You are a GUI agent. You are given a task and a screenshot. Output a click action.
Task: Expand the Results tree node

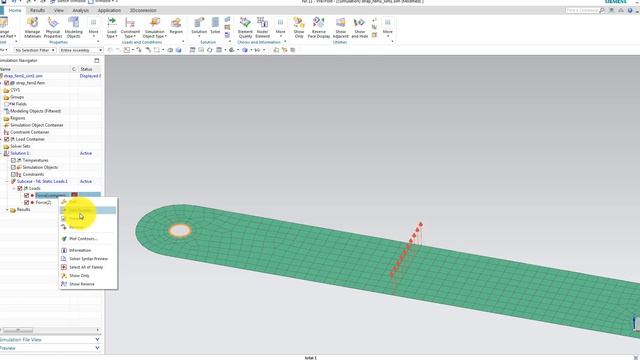pyautogui.click(x=7, y=210)
